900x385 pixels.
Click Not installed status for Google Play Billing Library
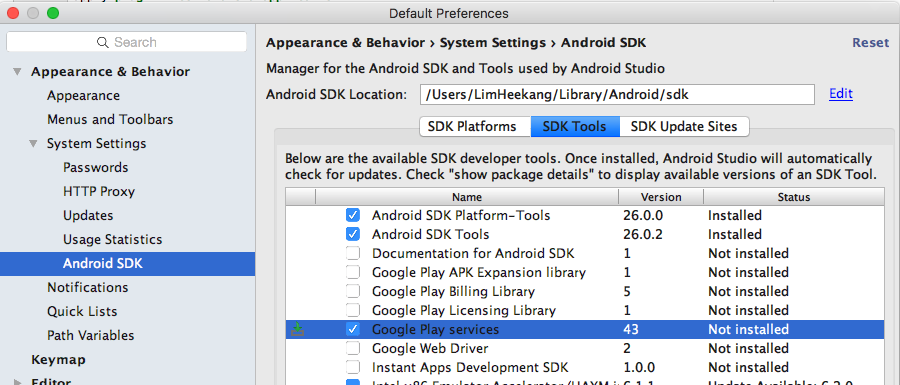[x=748, y=291]
